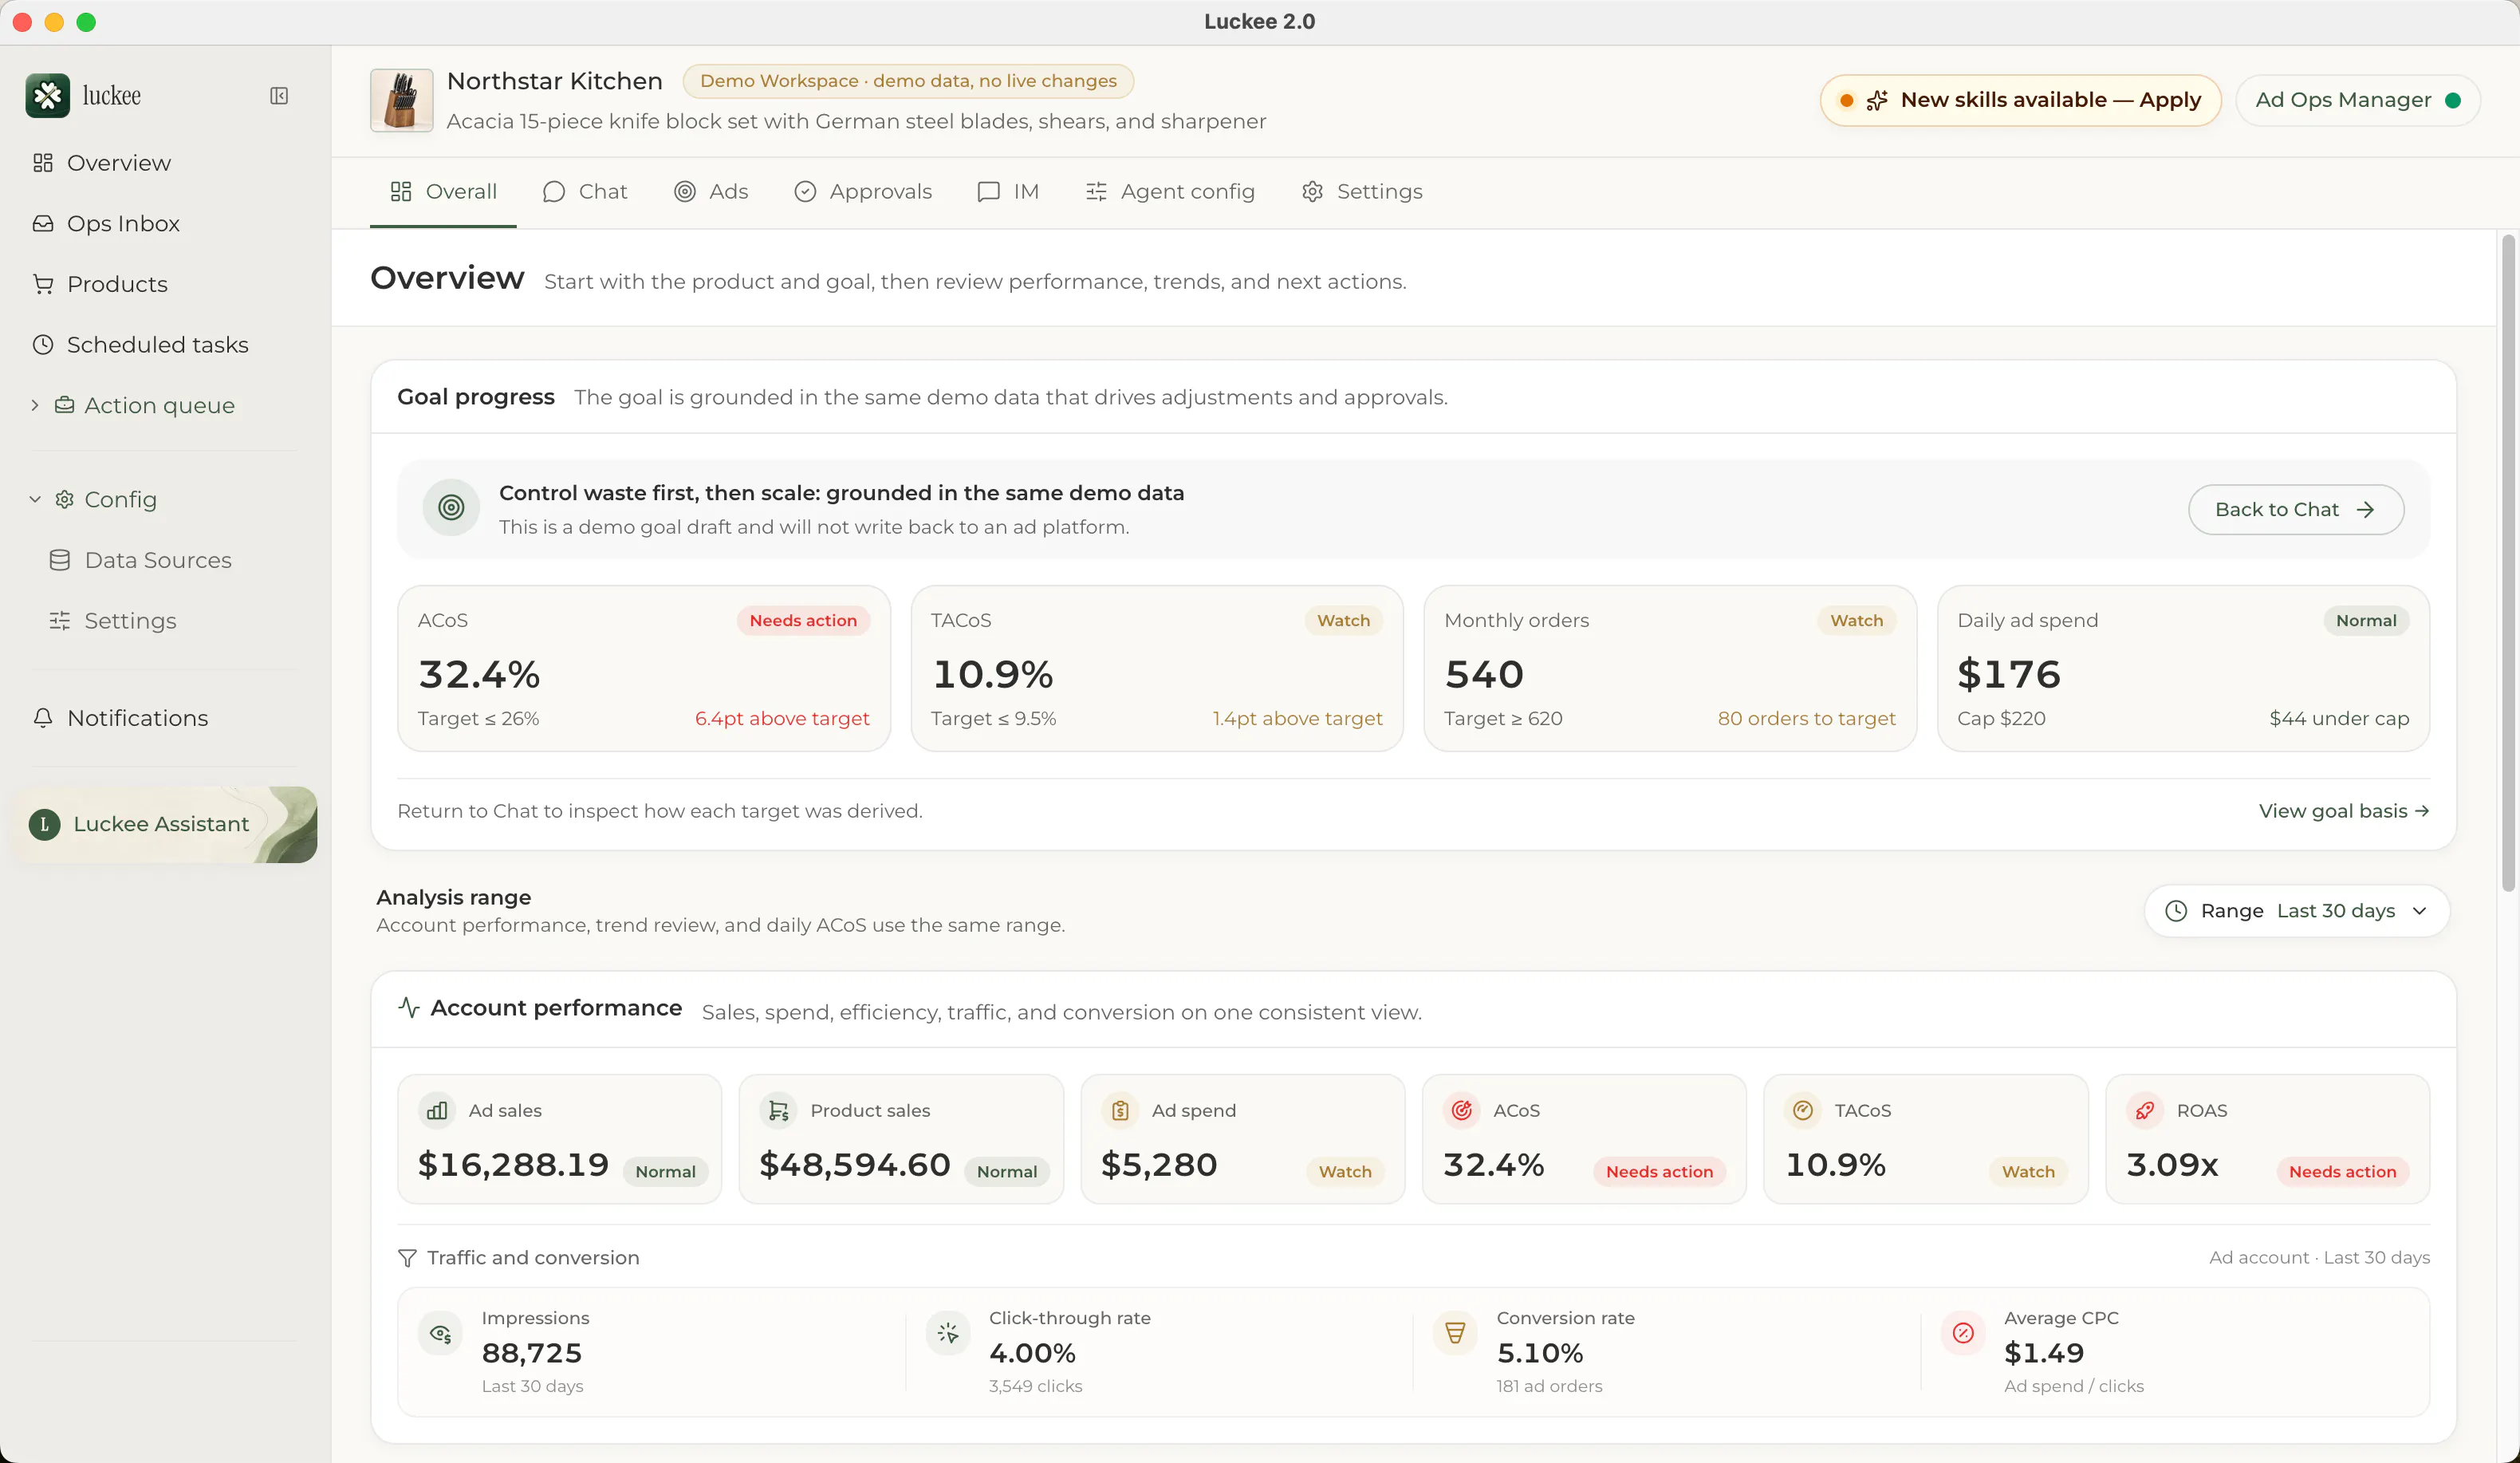The width and height of the screenshot is (2520, 1463).
Task: Apply the new skills available
Action: (x=2020, y=100)
